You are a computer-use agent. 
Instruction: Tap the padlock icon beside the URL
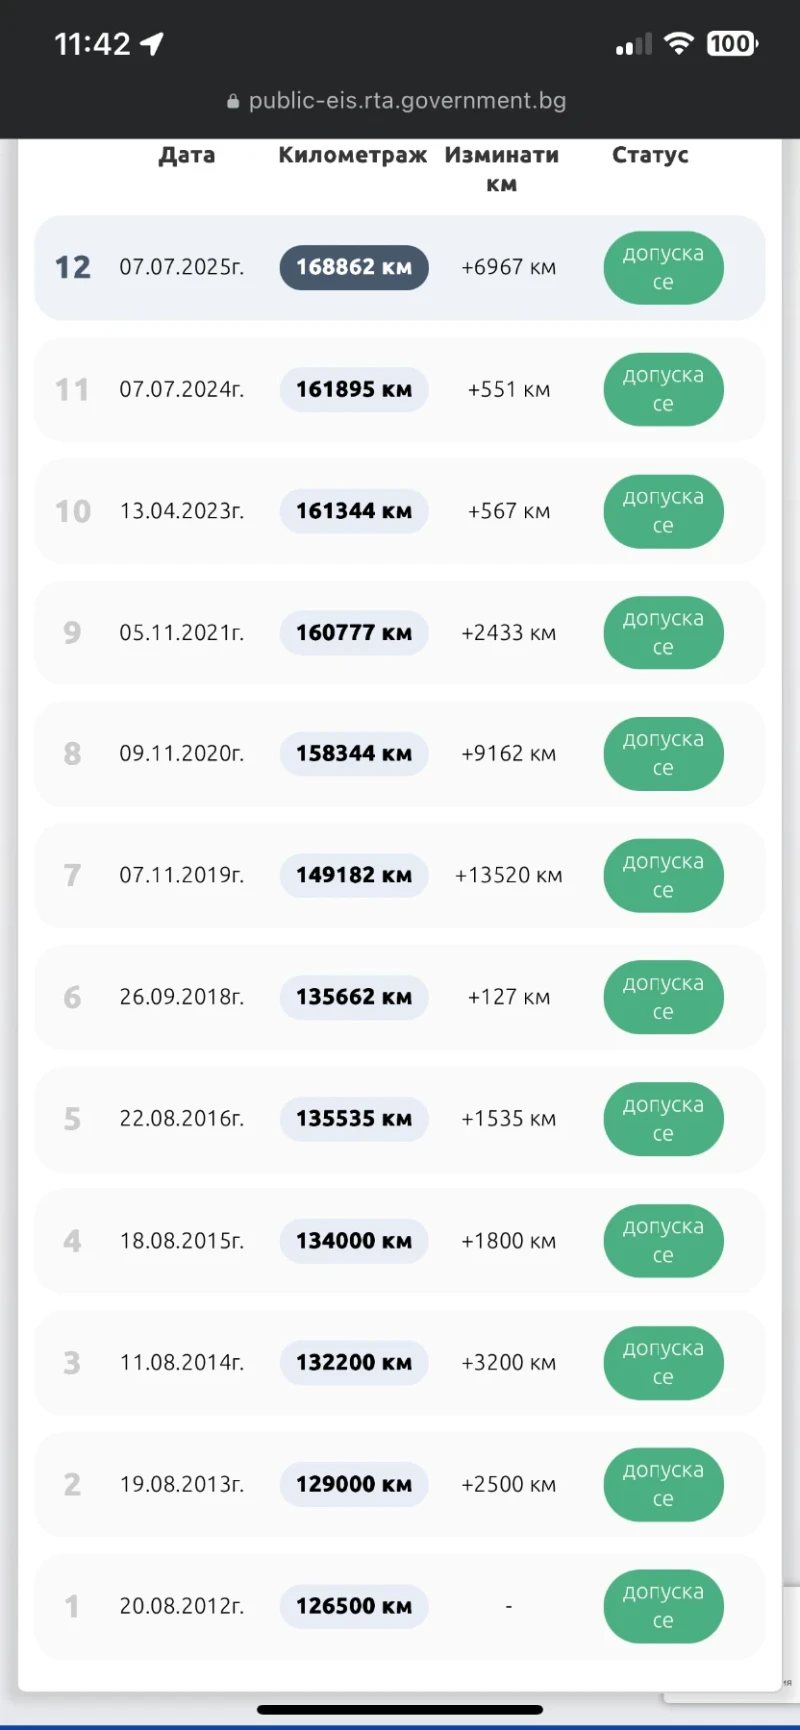click(233, 101)
